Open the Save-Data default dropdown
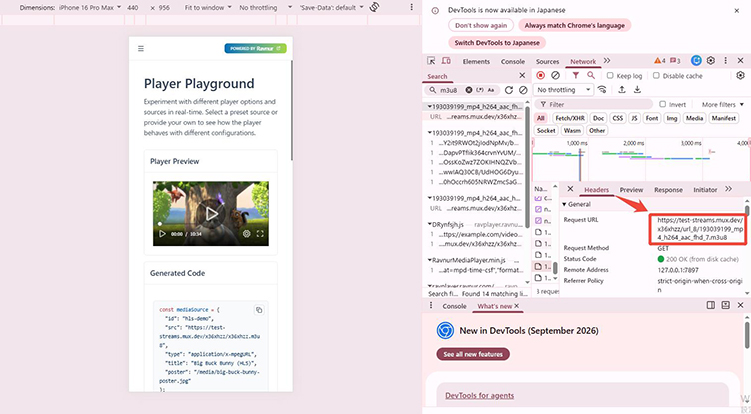Image resolution: width=751 pixels, height=414 pixels. point(331,7)
